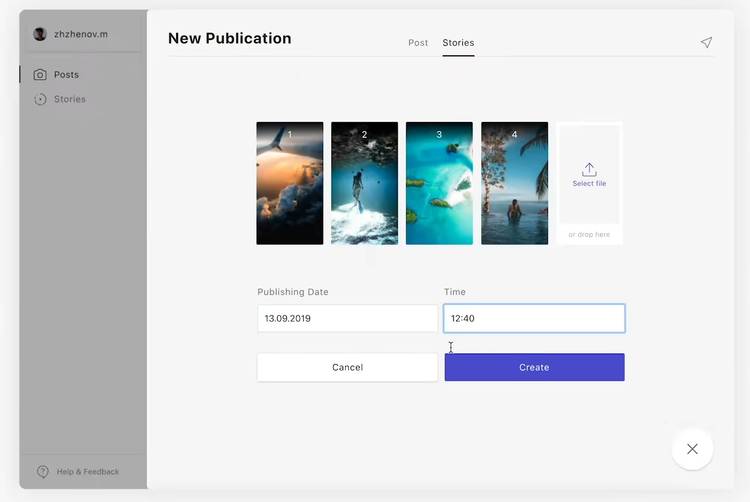Select story thumbnail 4 with infinity pool
Screen dimensions: 750x502
515,183
